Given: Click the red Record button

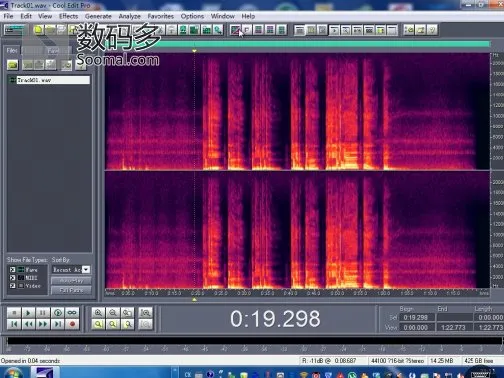Looking at the screenshot, I should click(x=72, y=324).
